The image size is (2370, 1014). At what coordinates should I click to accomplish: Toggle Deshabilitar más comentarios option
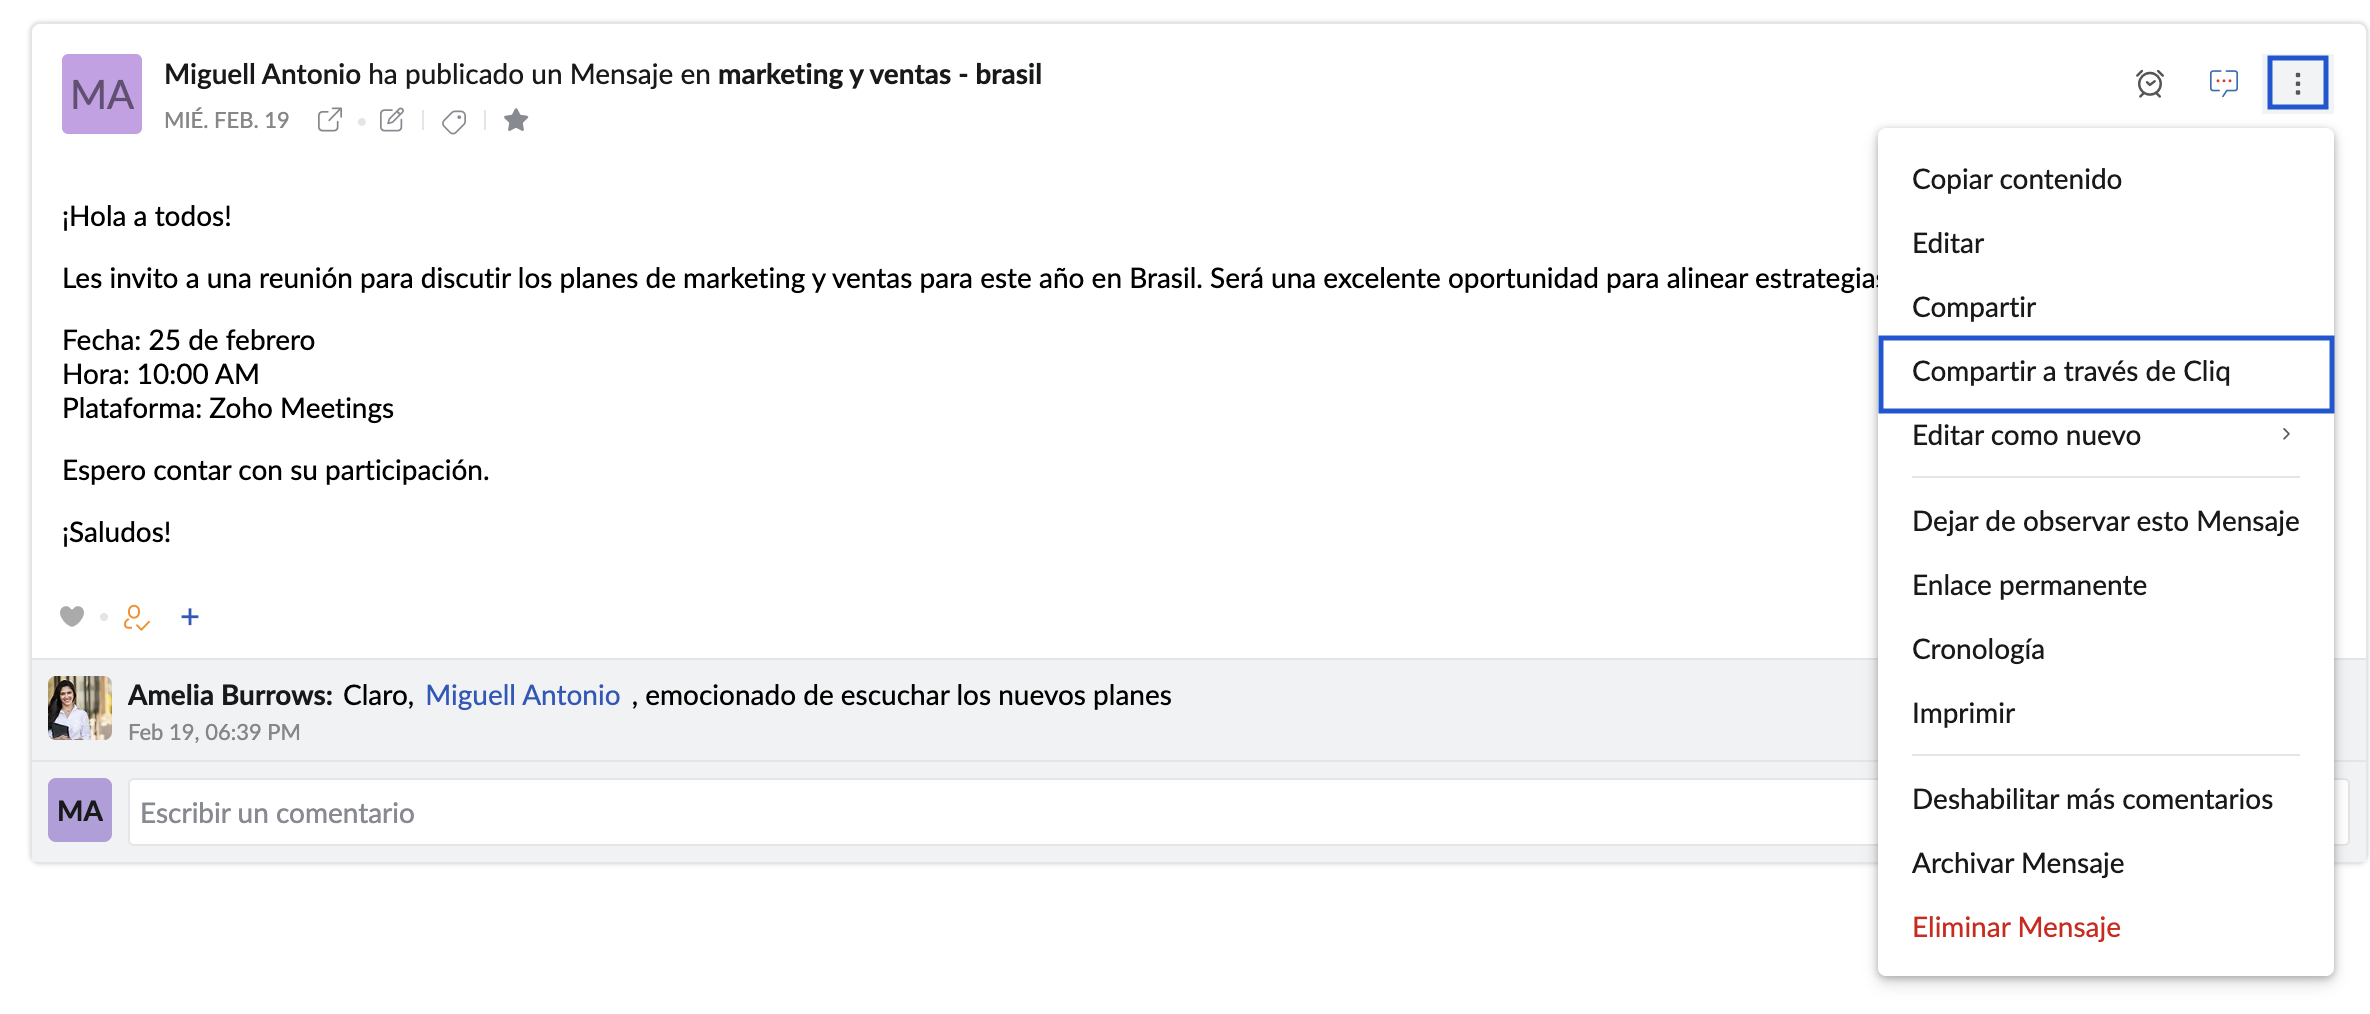tap(2092, 800)
